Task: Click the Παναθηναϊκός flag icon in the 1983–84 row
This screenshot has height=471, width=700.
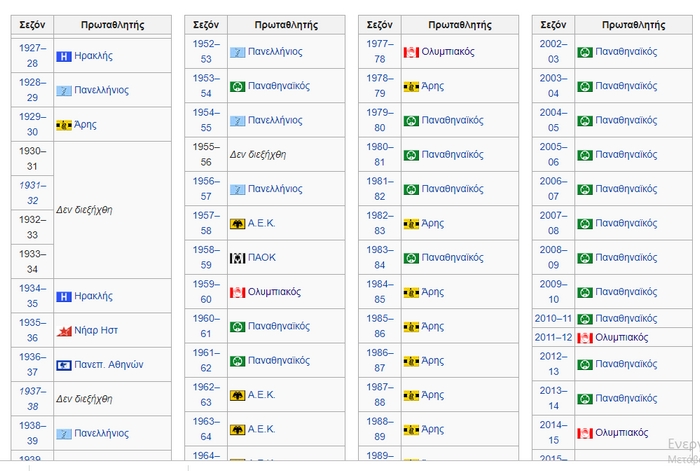Action: (411, 258)
